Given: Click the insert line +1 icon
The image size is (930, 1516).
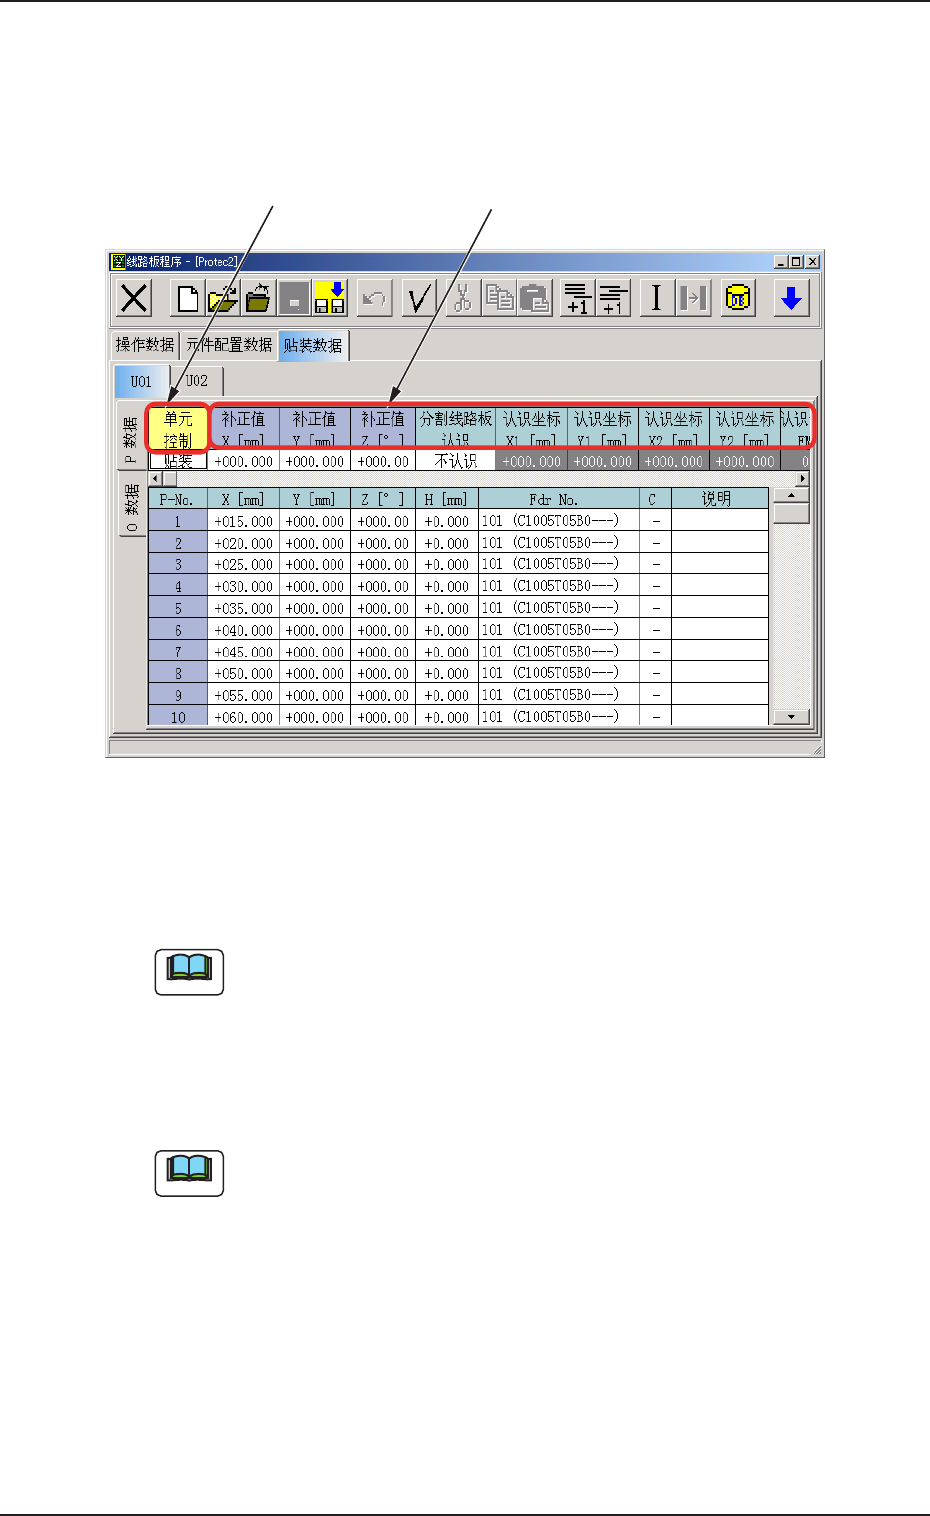Looking at the screenshot, I should point(578,298).
